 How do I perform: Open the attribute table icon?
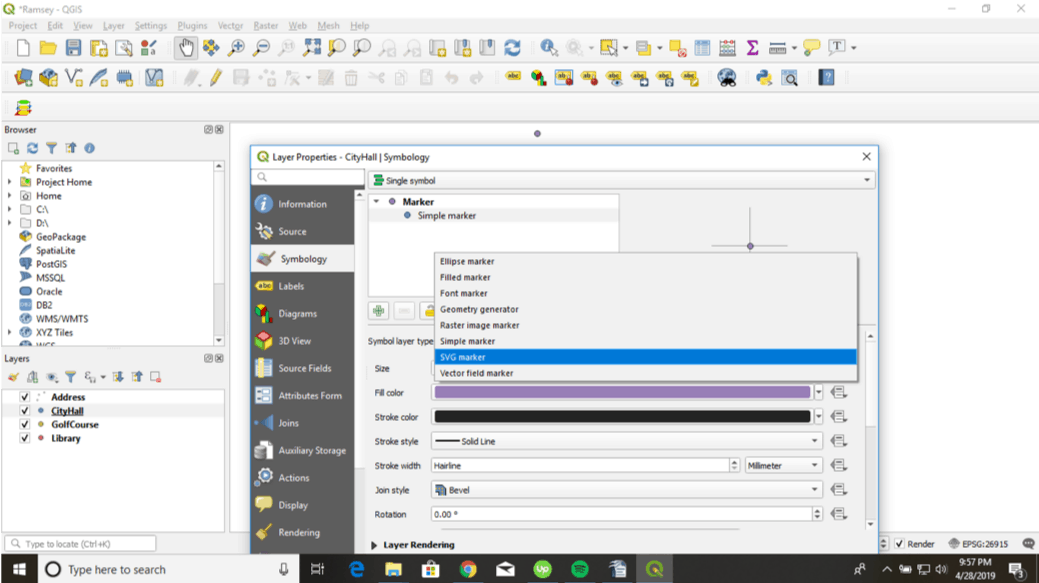(702, 48)
